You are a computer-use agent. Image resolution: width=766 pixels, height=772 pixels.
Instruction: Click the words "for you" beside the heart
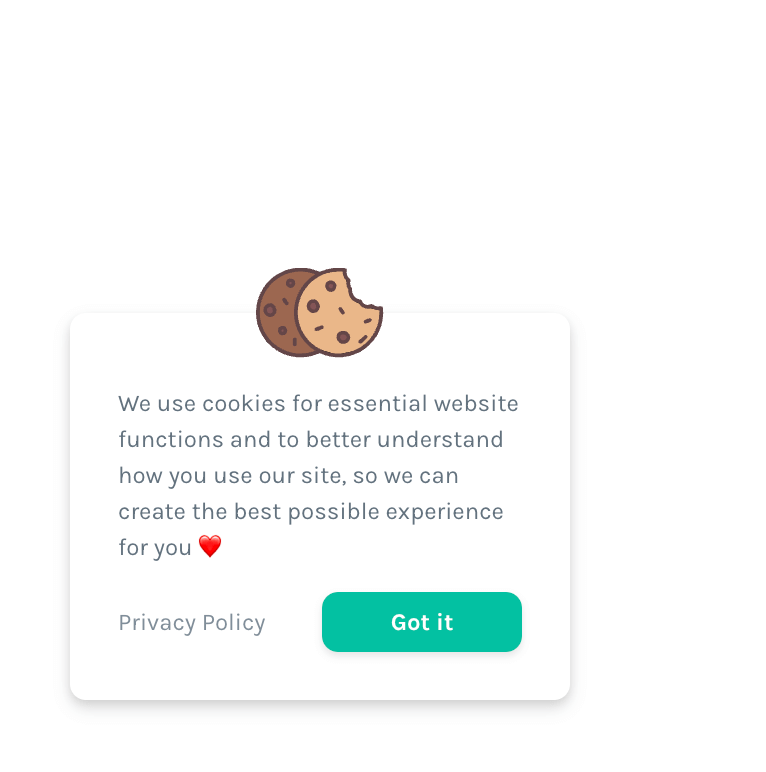click(154, 548)
